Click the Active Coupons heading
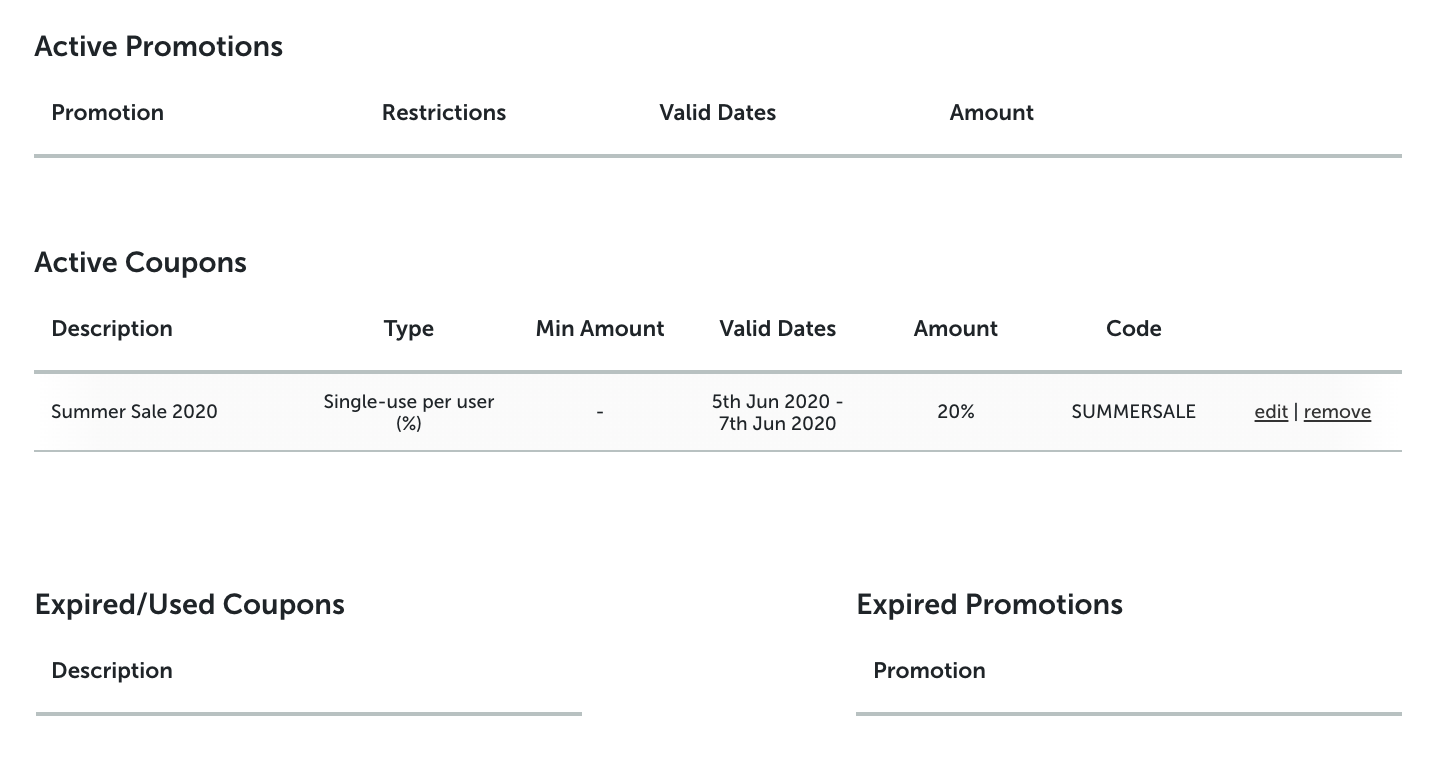 click(141, 263)
